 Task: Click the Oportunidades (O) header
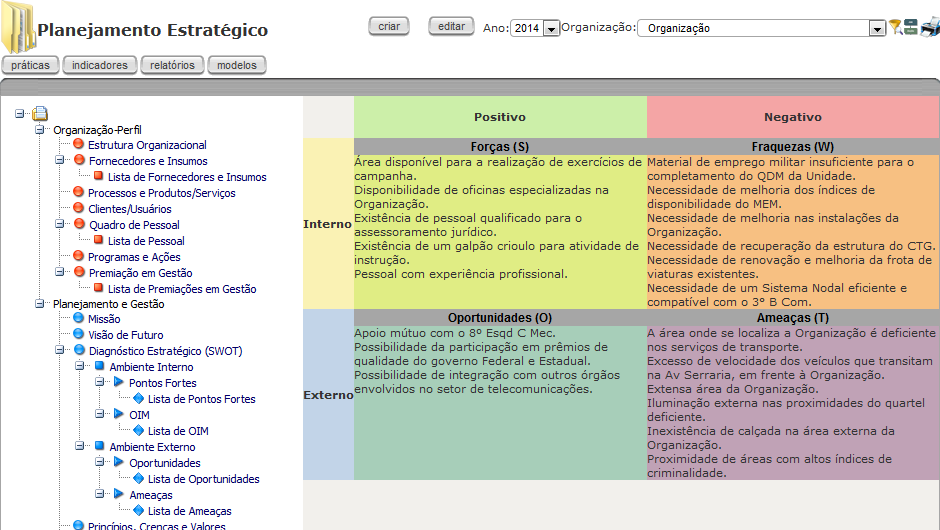click(500, 317)
